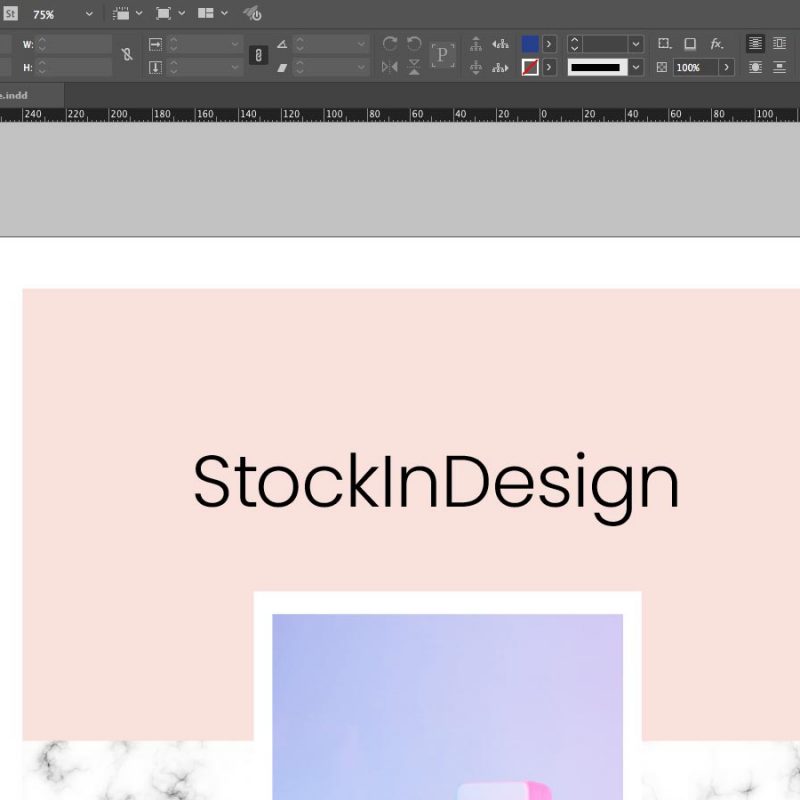Open the stroke weight dropdown
The width and height of the screenshot is (800, 800).
[x=636, y=44]
